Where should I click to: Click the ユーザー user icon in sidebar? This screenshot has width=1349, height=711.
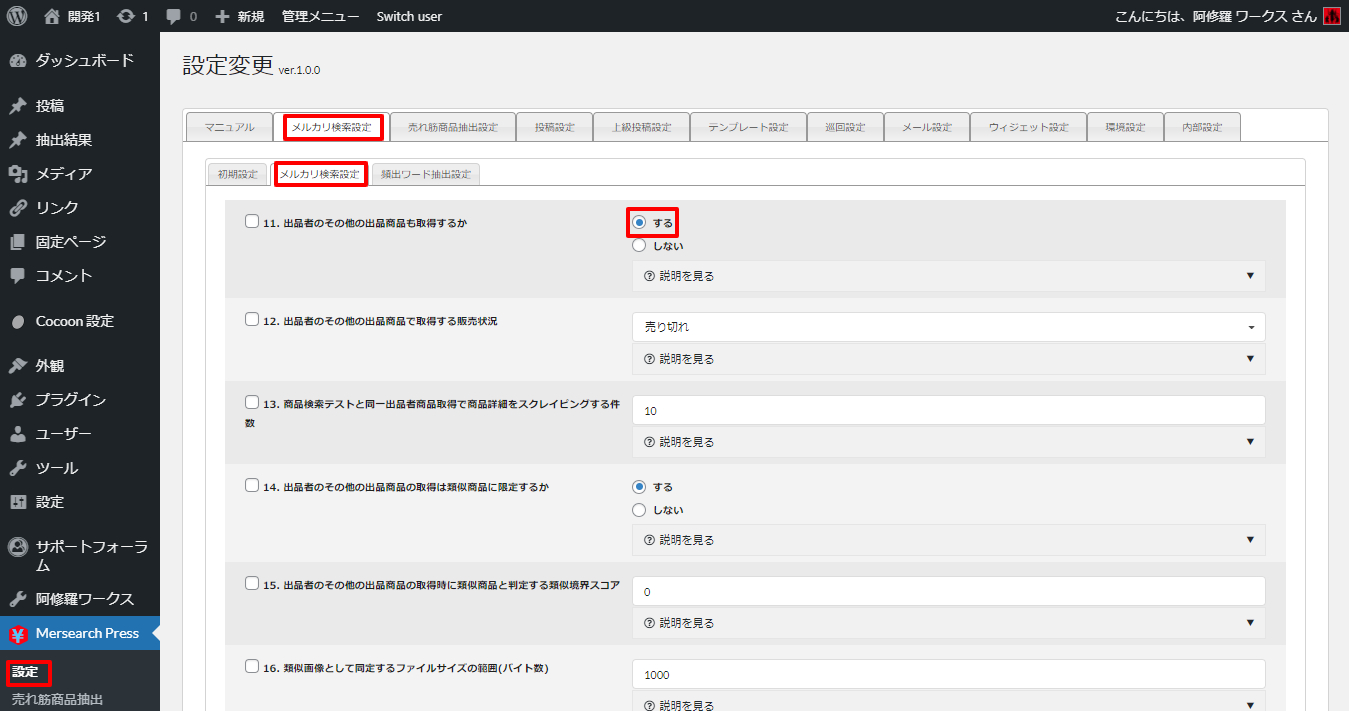[x=17, y=434]
